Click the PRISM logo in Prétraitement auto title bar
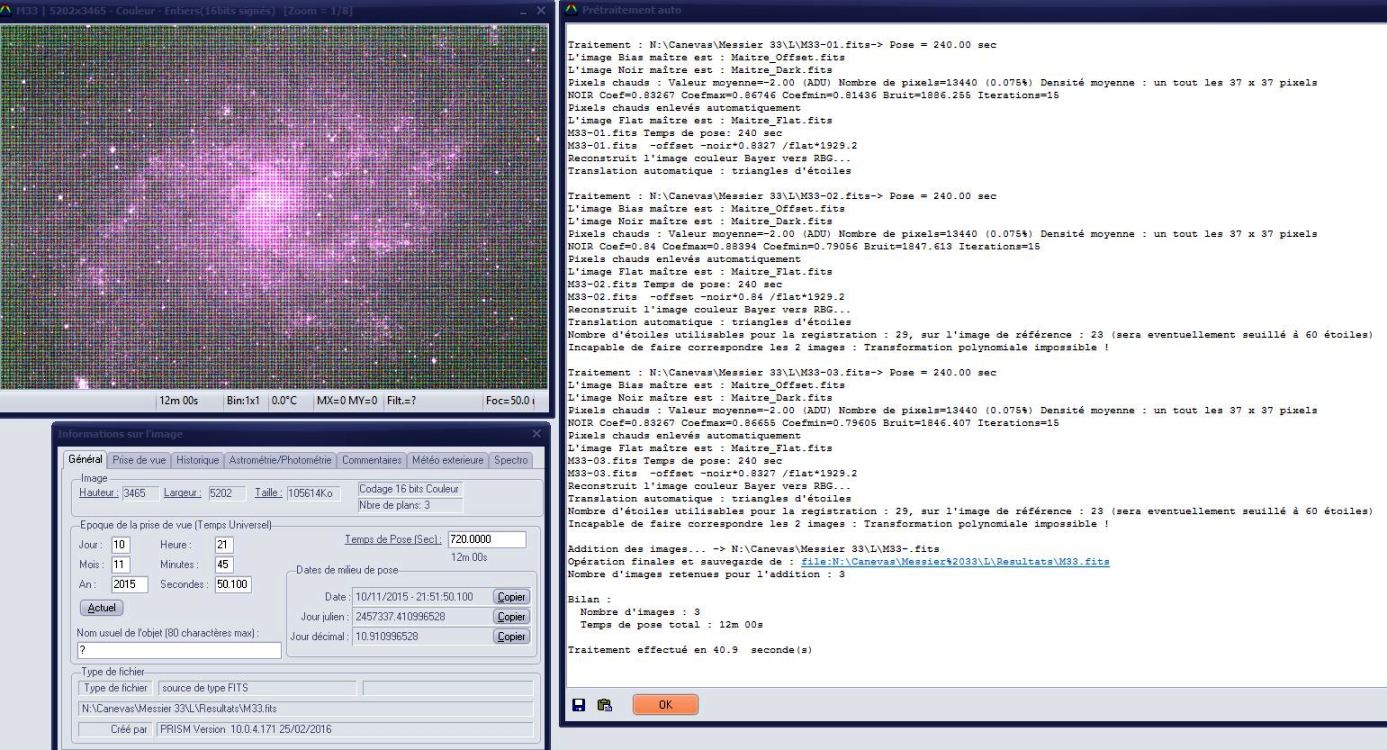This screenshot has height=750, width=1387. coord(571,9)
